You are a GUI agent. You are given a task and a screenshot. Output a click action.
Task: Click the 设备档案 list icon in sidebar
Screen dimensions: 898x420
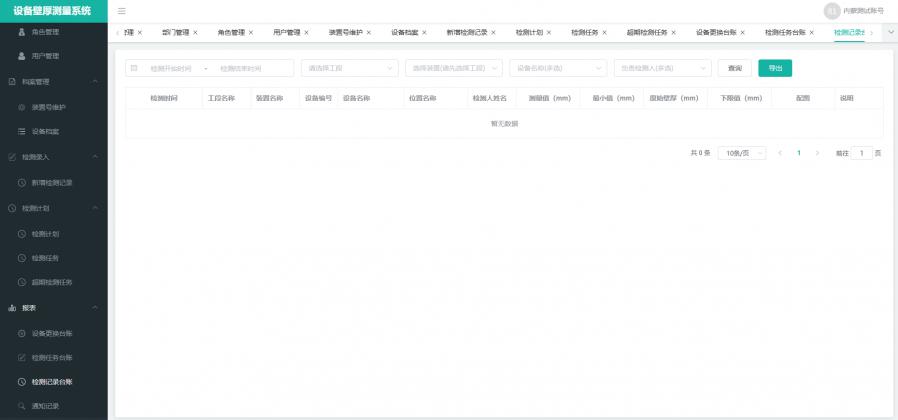click(22, 132)
